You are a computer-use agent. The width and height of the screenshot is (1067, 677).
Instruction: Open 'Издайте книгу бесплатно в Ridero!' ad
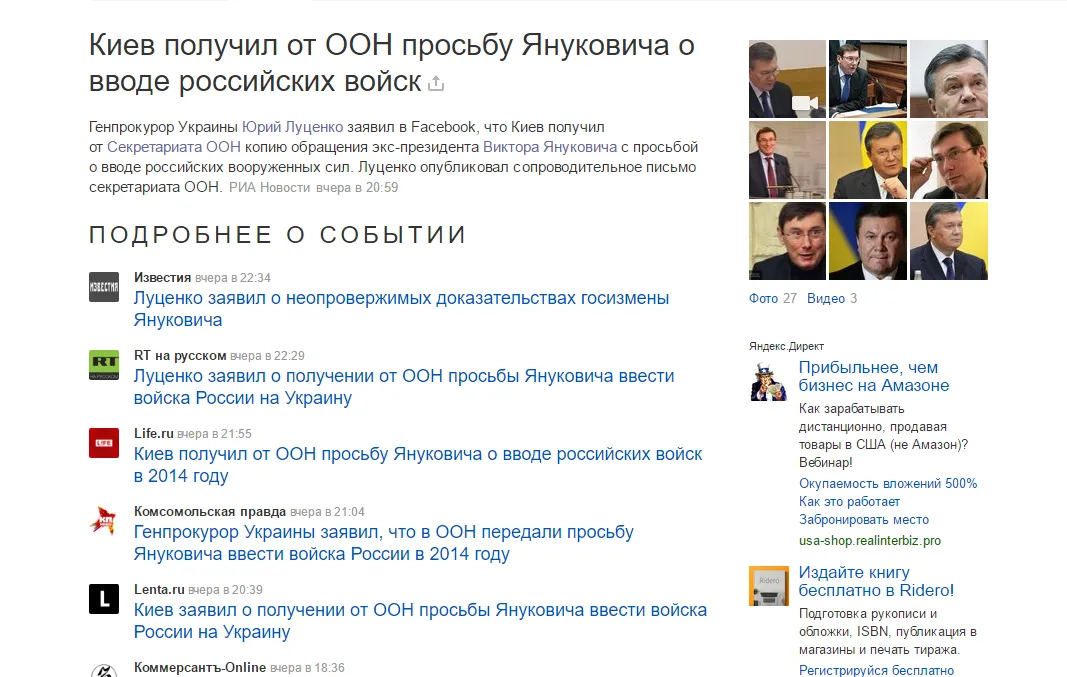point(876,581)
